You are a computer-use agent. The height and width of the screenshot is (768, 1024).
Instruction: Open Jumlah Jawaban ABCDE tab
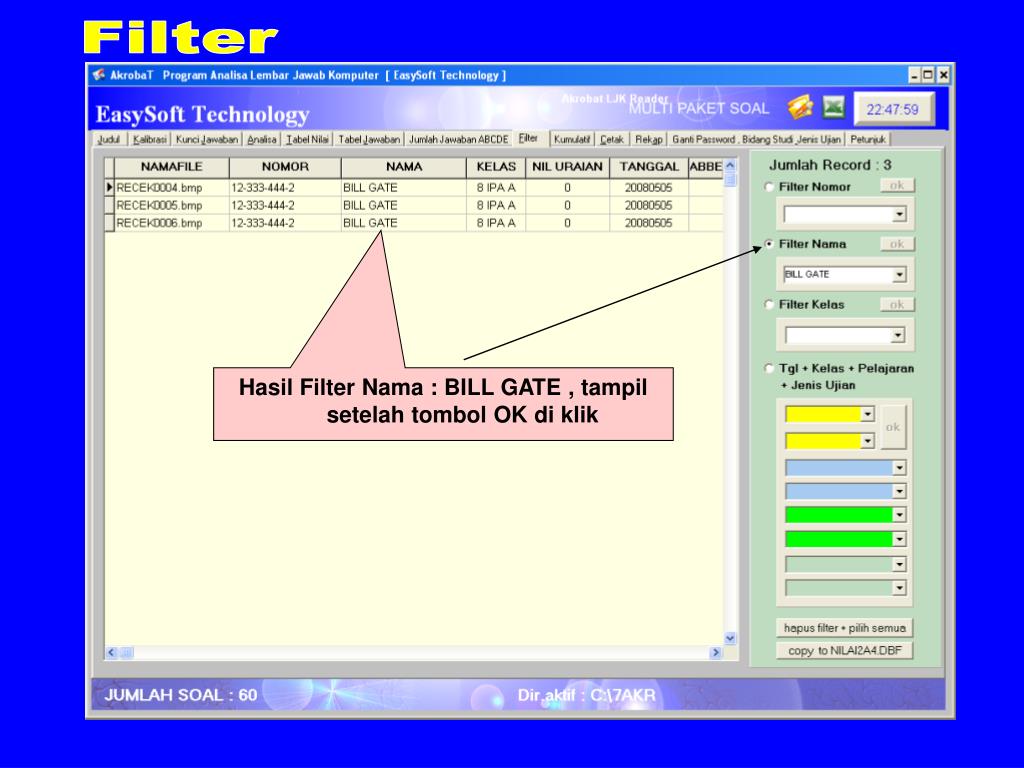[x=458, y=139]
